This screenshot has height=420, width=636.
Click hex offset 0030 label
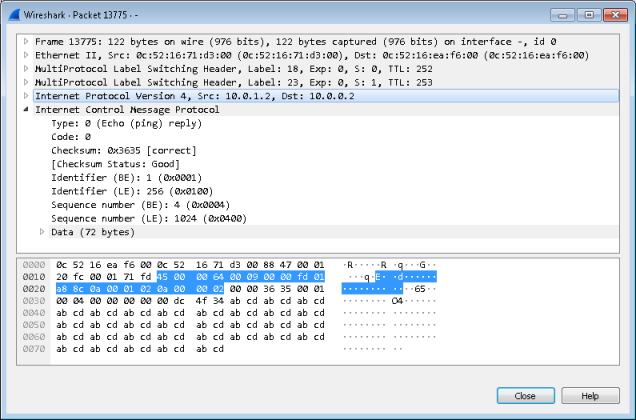coord(34,301)
